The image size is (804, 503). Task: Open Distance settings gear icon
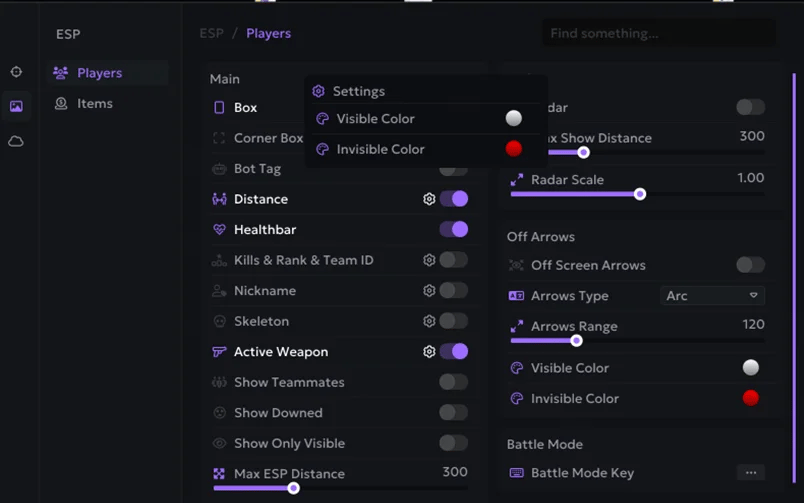pos(429,199)
